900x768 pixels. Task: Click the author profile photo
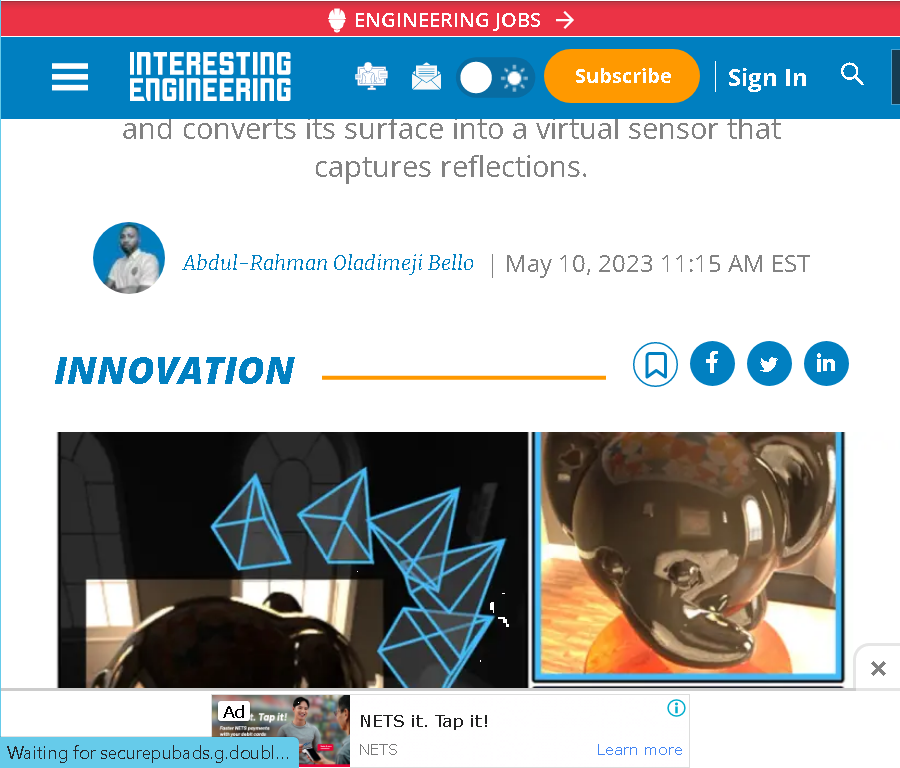point(129,258)
